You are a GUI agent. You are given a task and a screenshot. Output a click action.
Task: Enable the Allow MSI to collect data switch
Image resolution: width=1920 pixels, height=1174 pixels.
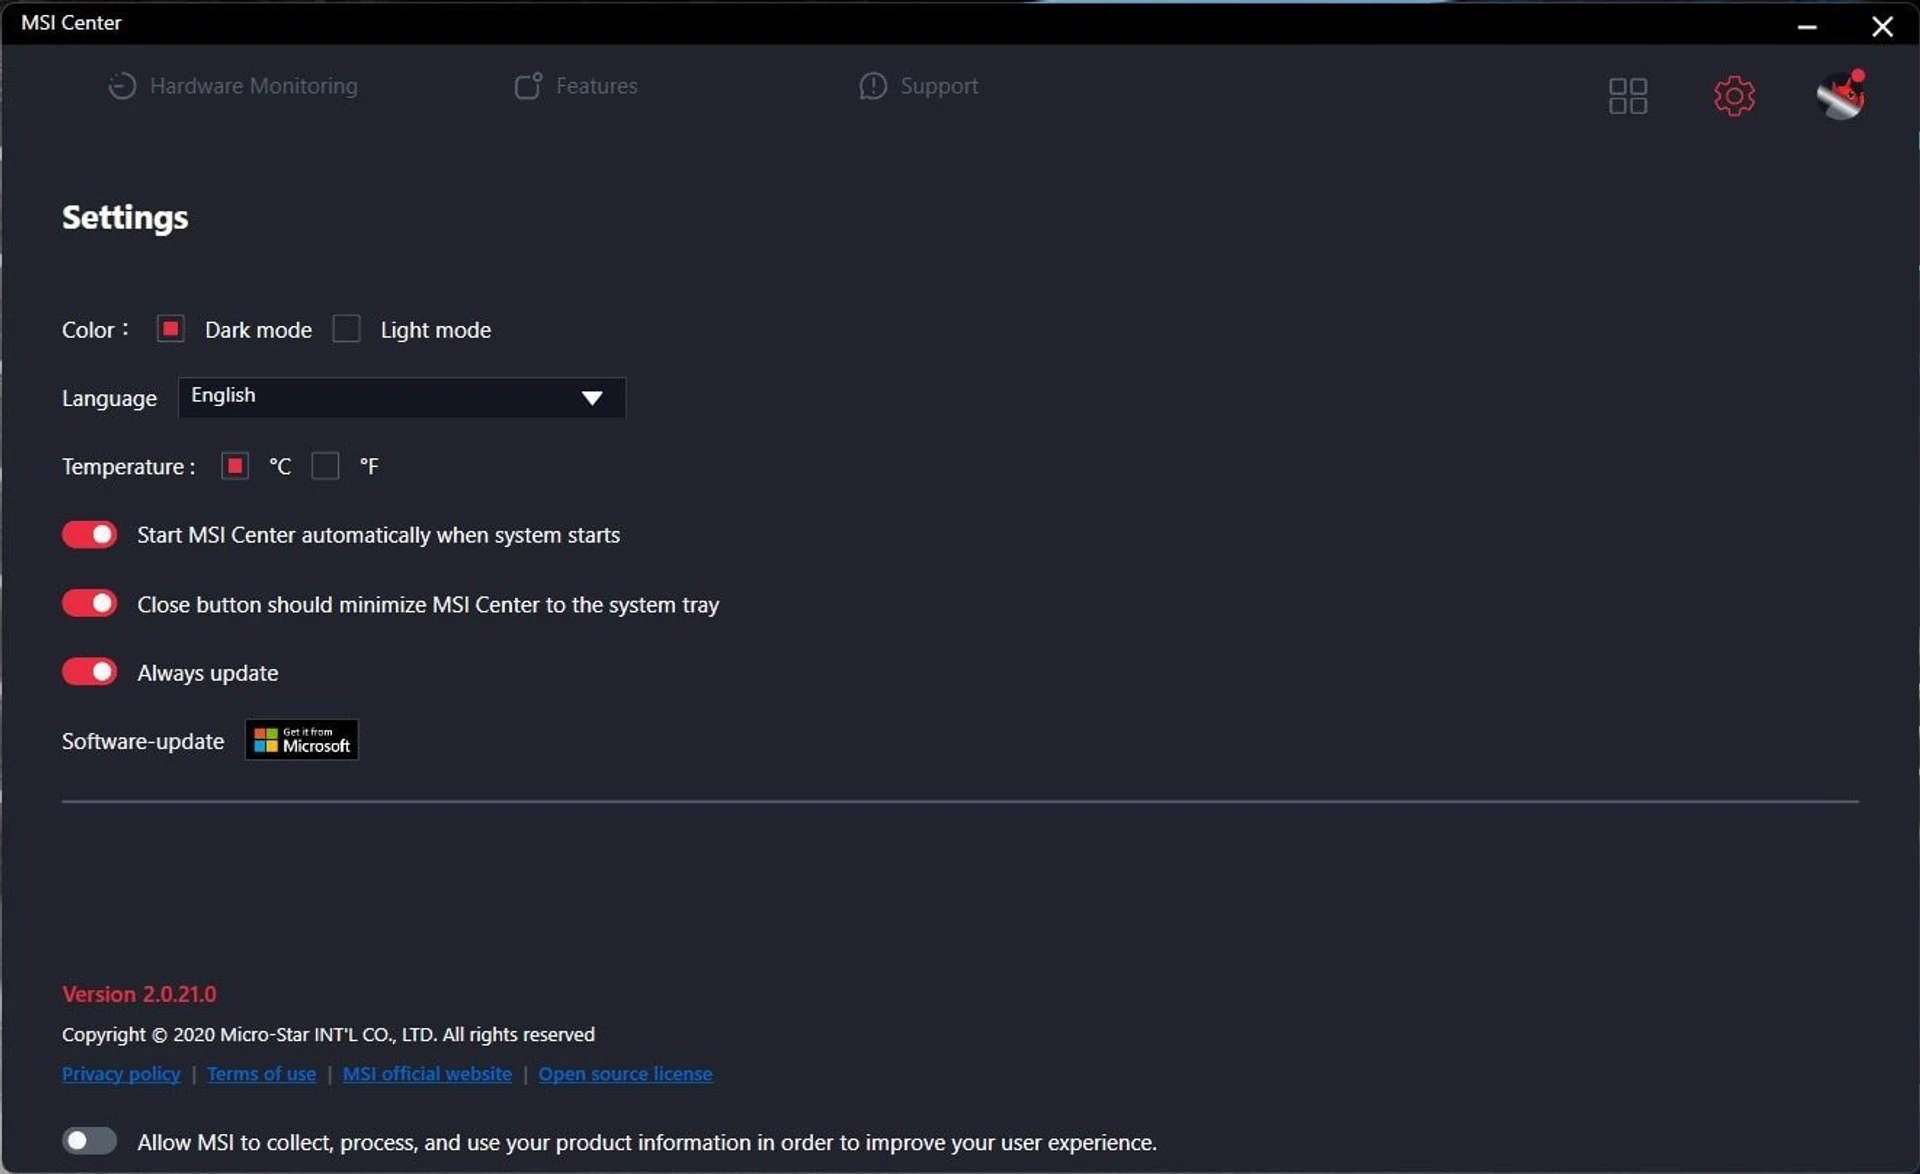[89, 1140]
